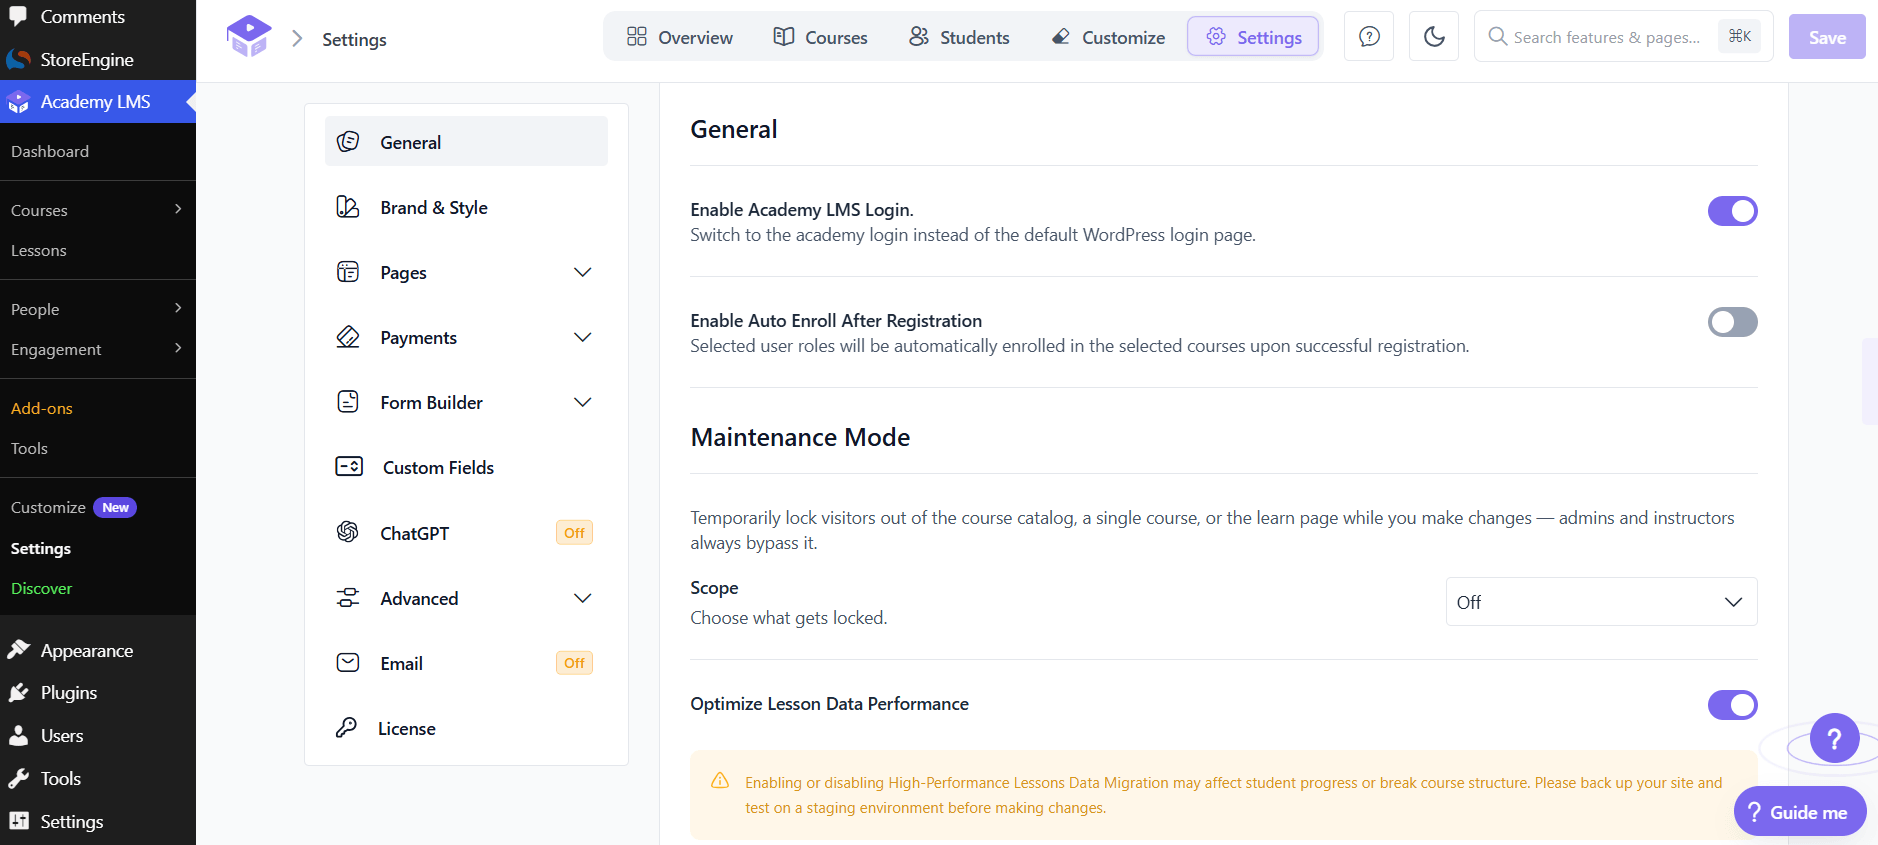The image size is (1878, 845).
Task: Open the Add-ons link in sidebar
Action: coord(42,408)
